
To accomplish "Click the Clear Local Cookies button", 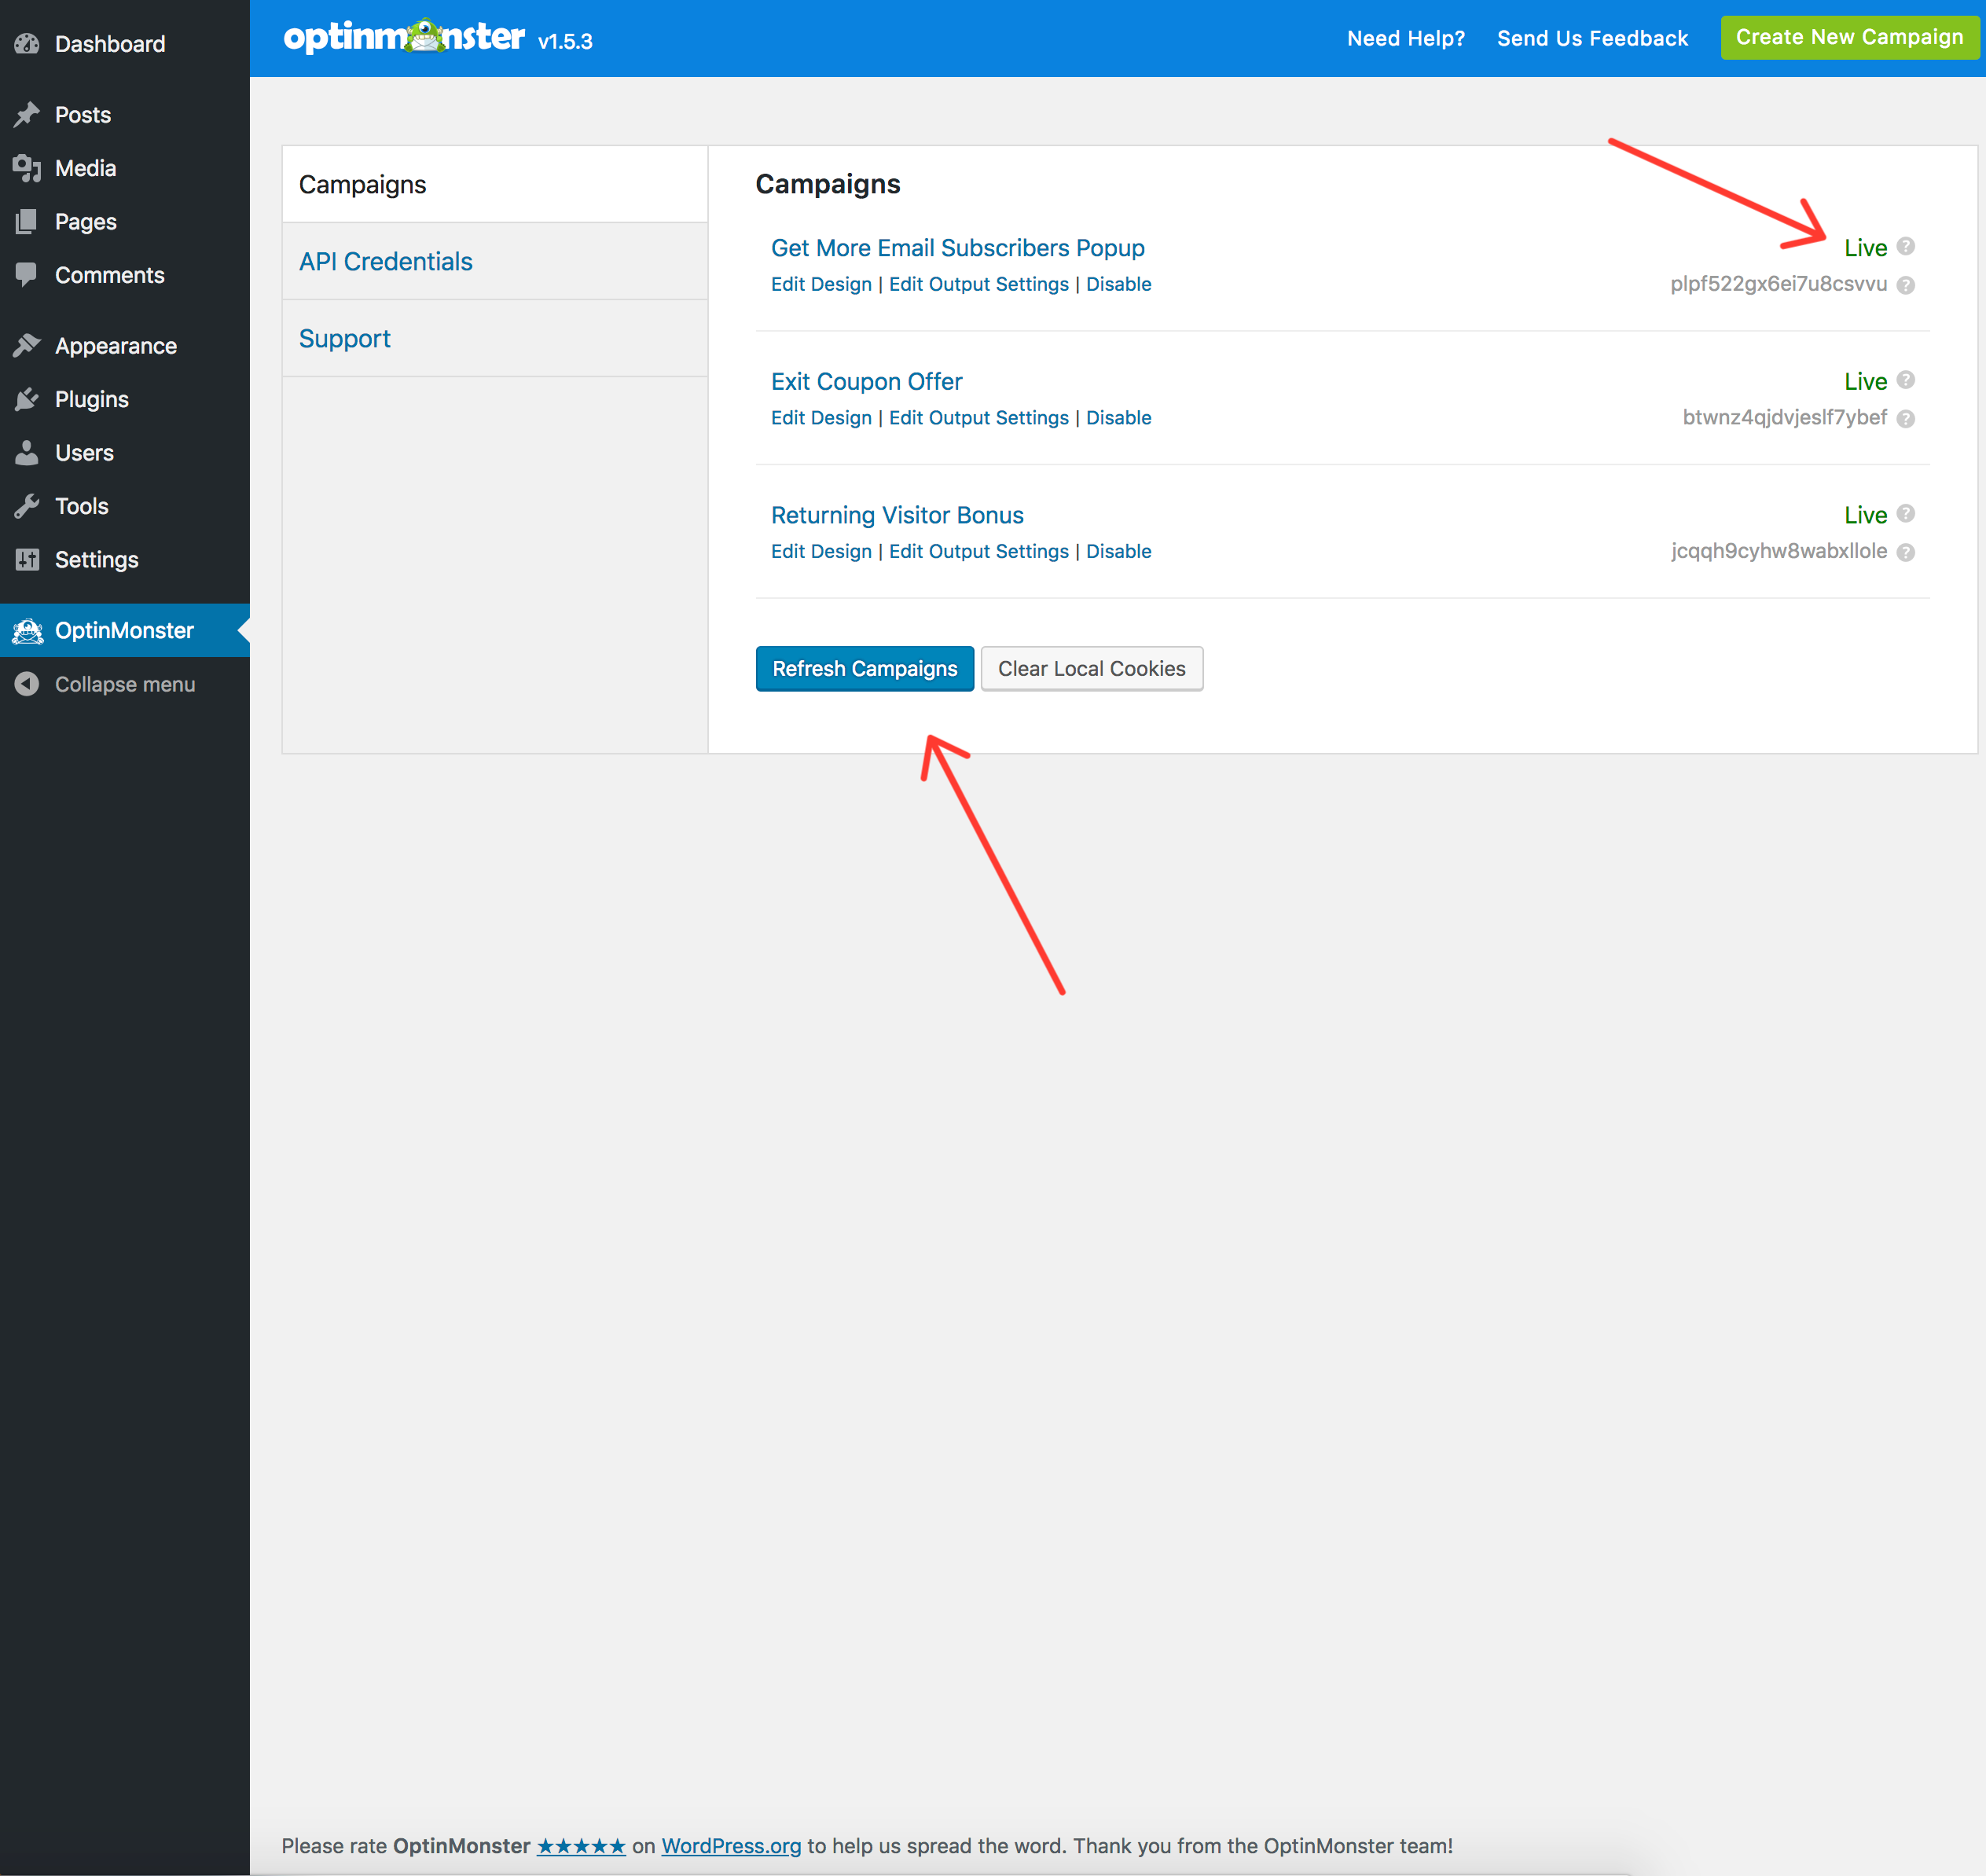I will pos(1091,668).
